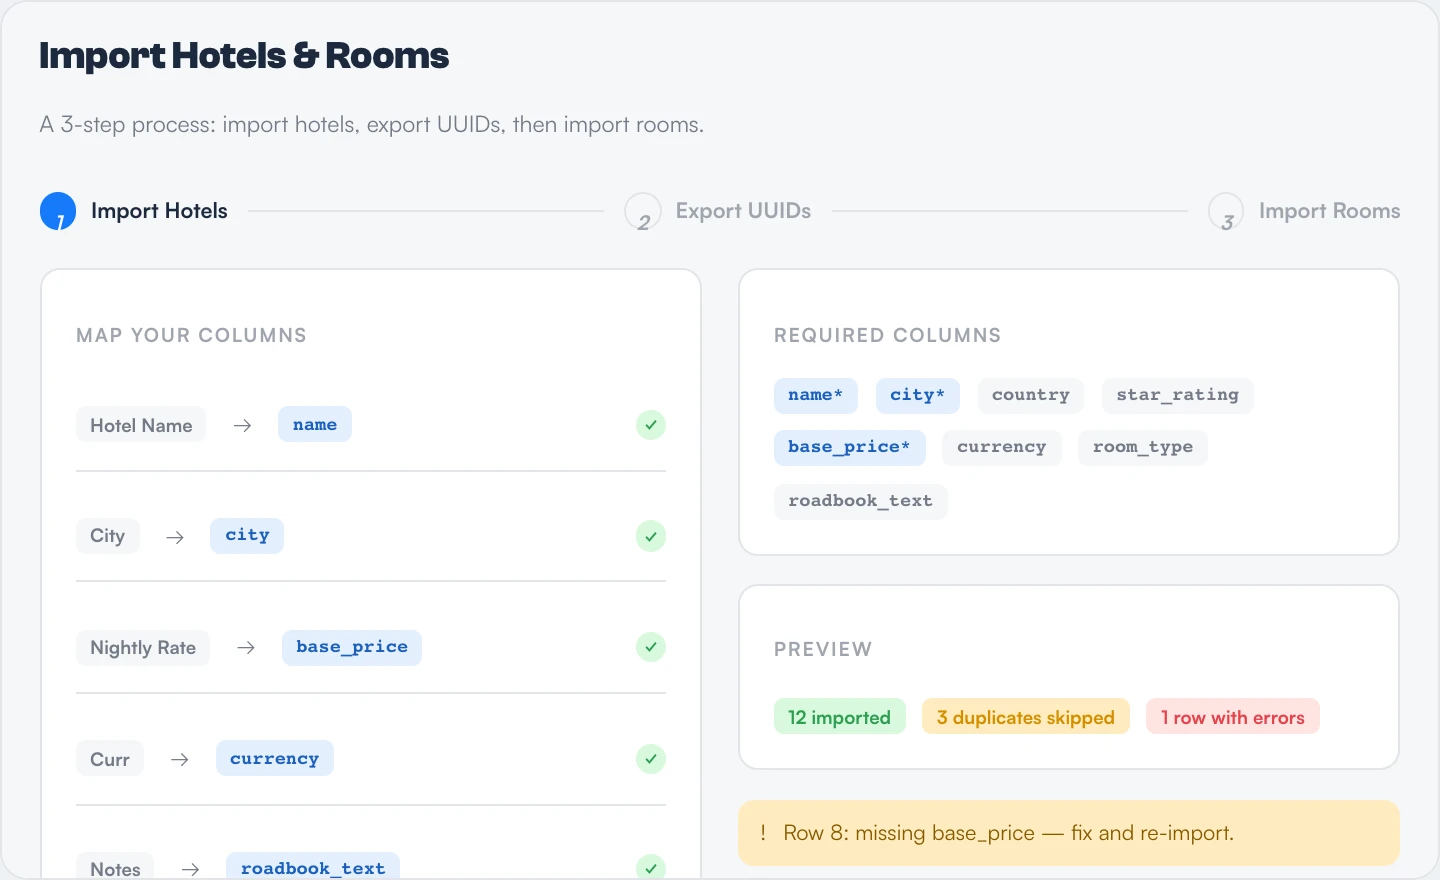Click arrow icon next to City source
The image size is (1440, 880).
pos(175,537)
